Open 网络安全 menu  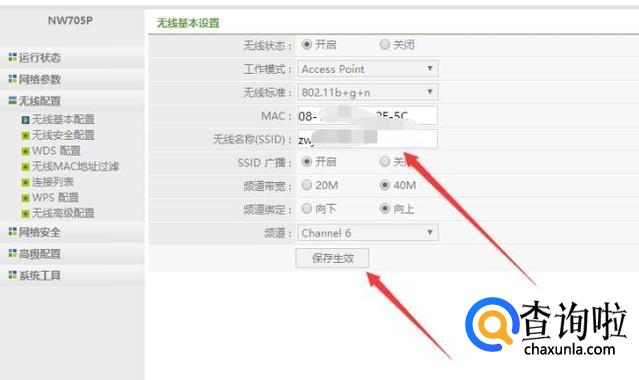(40, 232)
